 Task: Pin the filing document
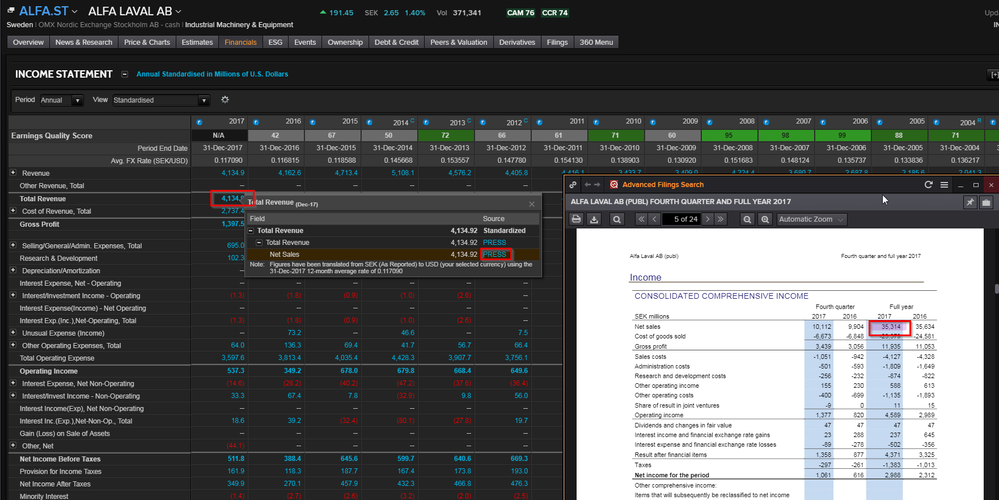pyautogui.click(x=969, y=202)
